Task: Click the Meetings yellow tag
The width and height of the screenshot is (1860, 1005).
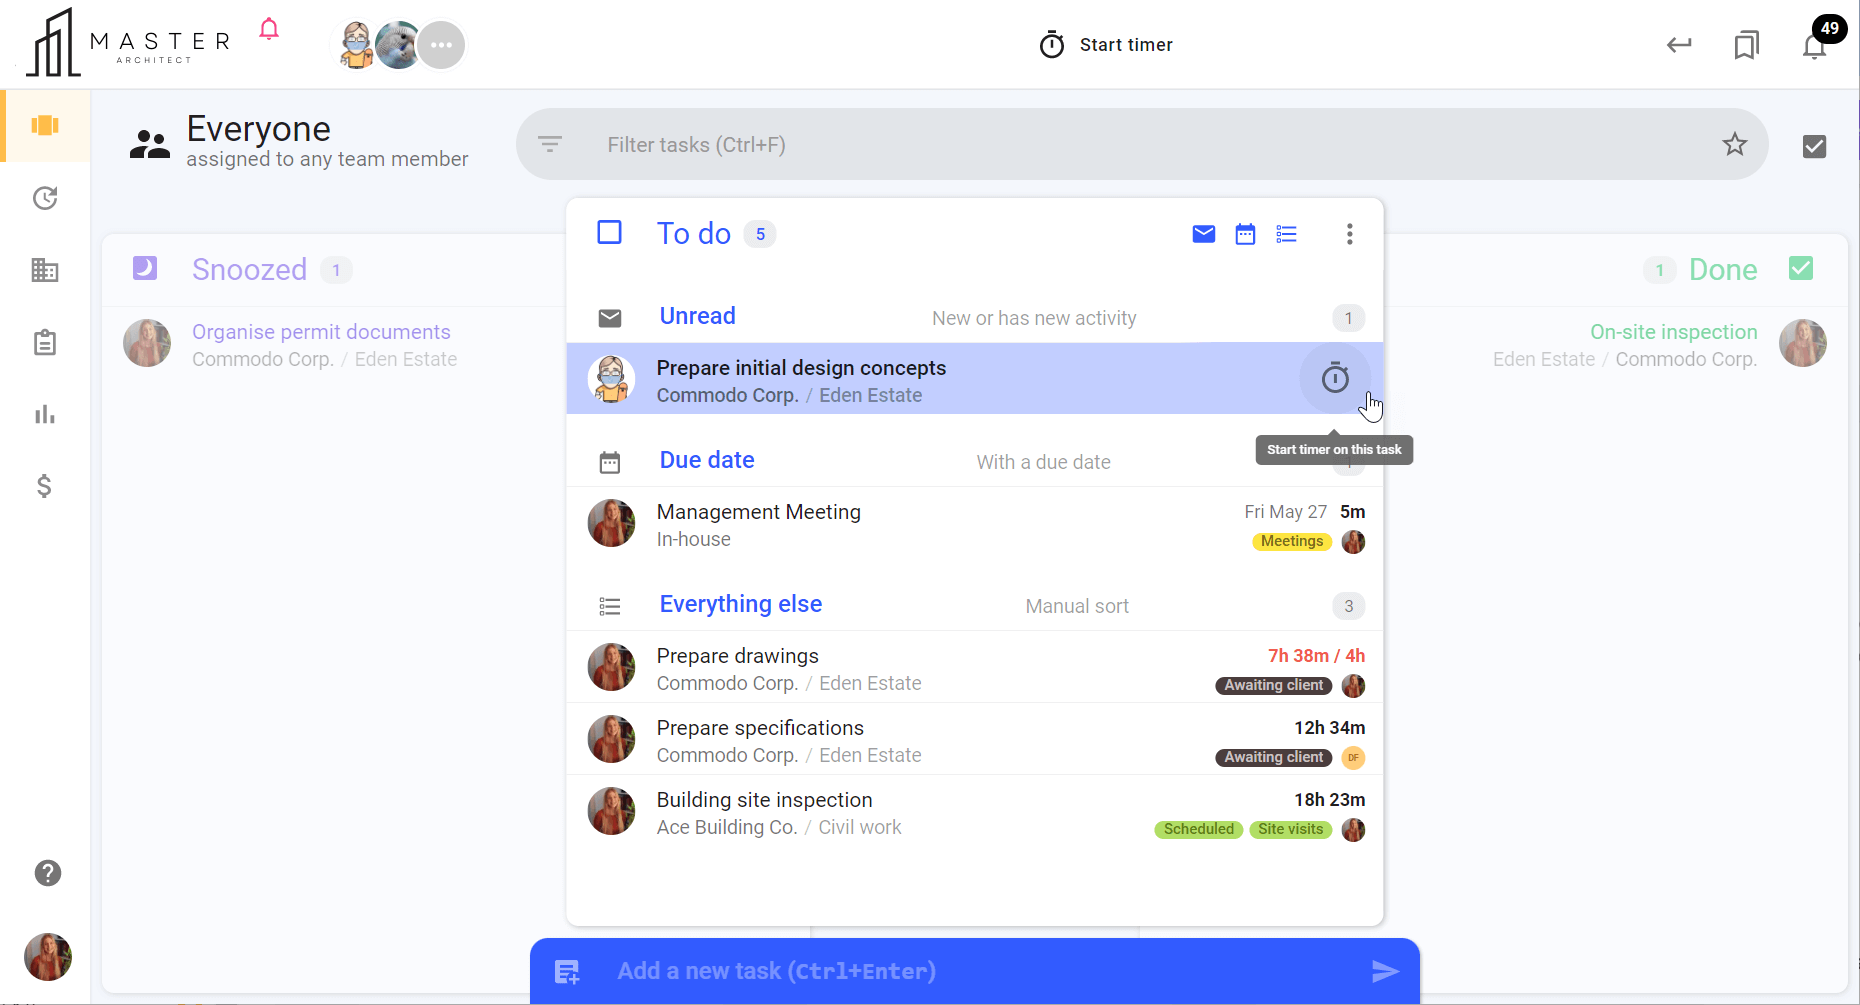Action: tap(1292, 541)
